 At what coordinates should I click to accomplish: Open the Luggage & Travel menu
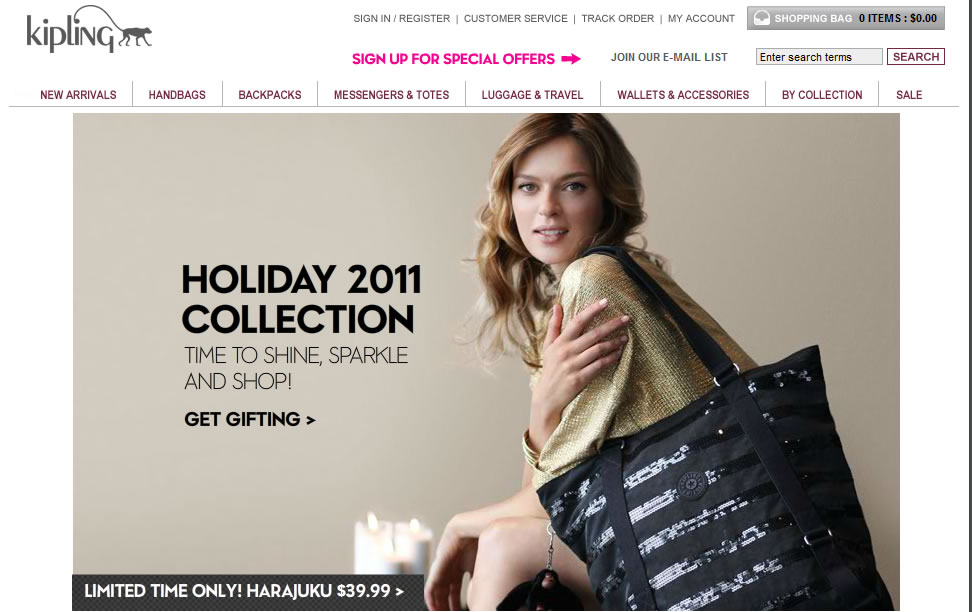pos(532,95)
